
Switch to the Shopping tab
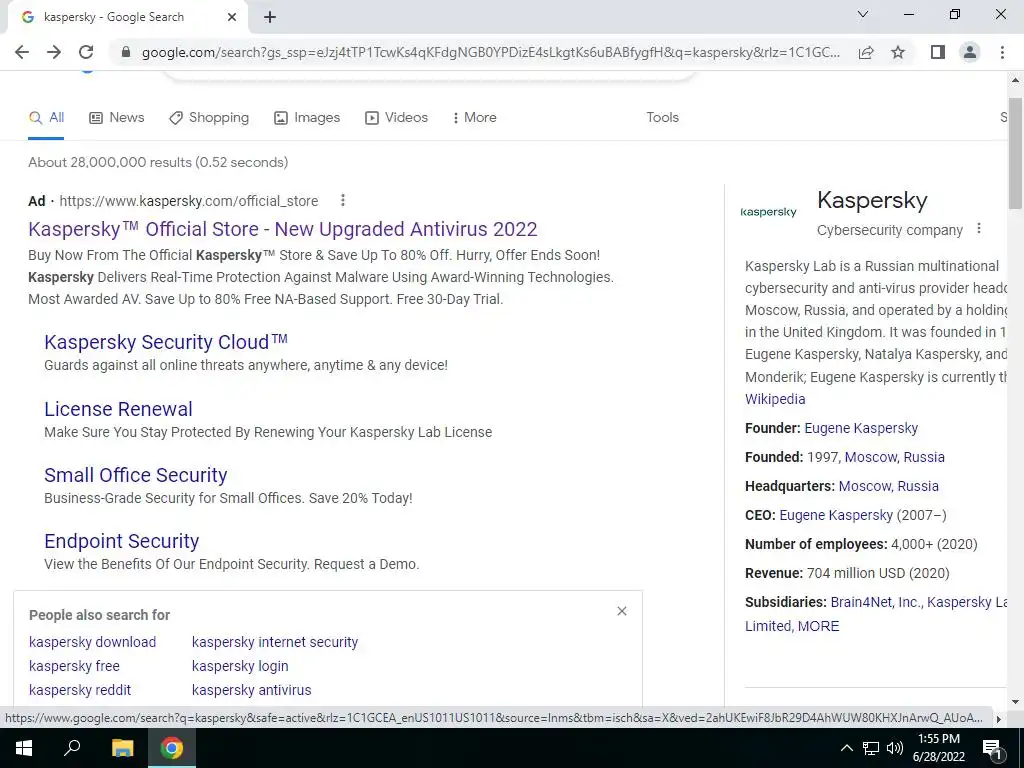point(209,118)
